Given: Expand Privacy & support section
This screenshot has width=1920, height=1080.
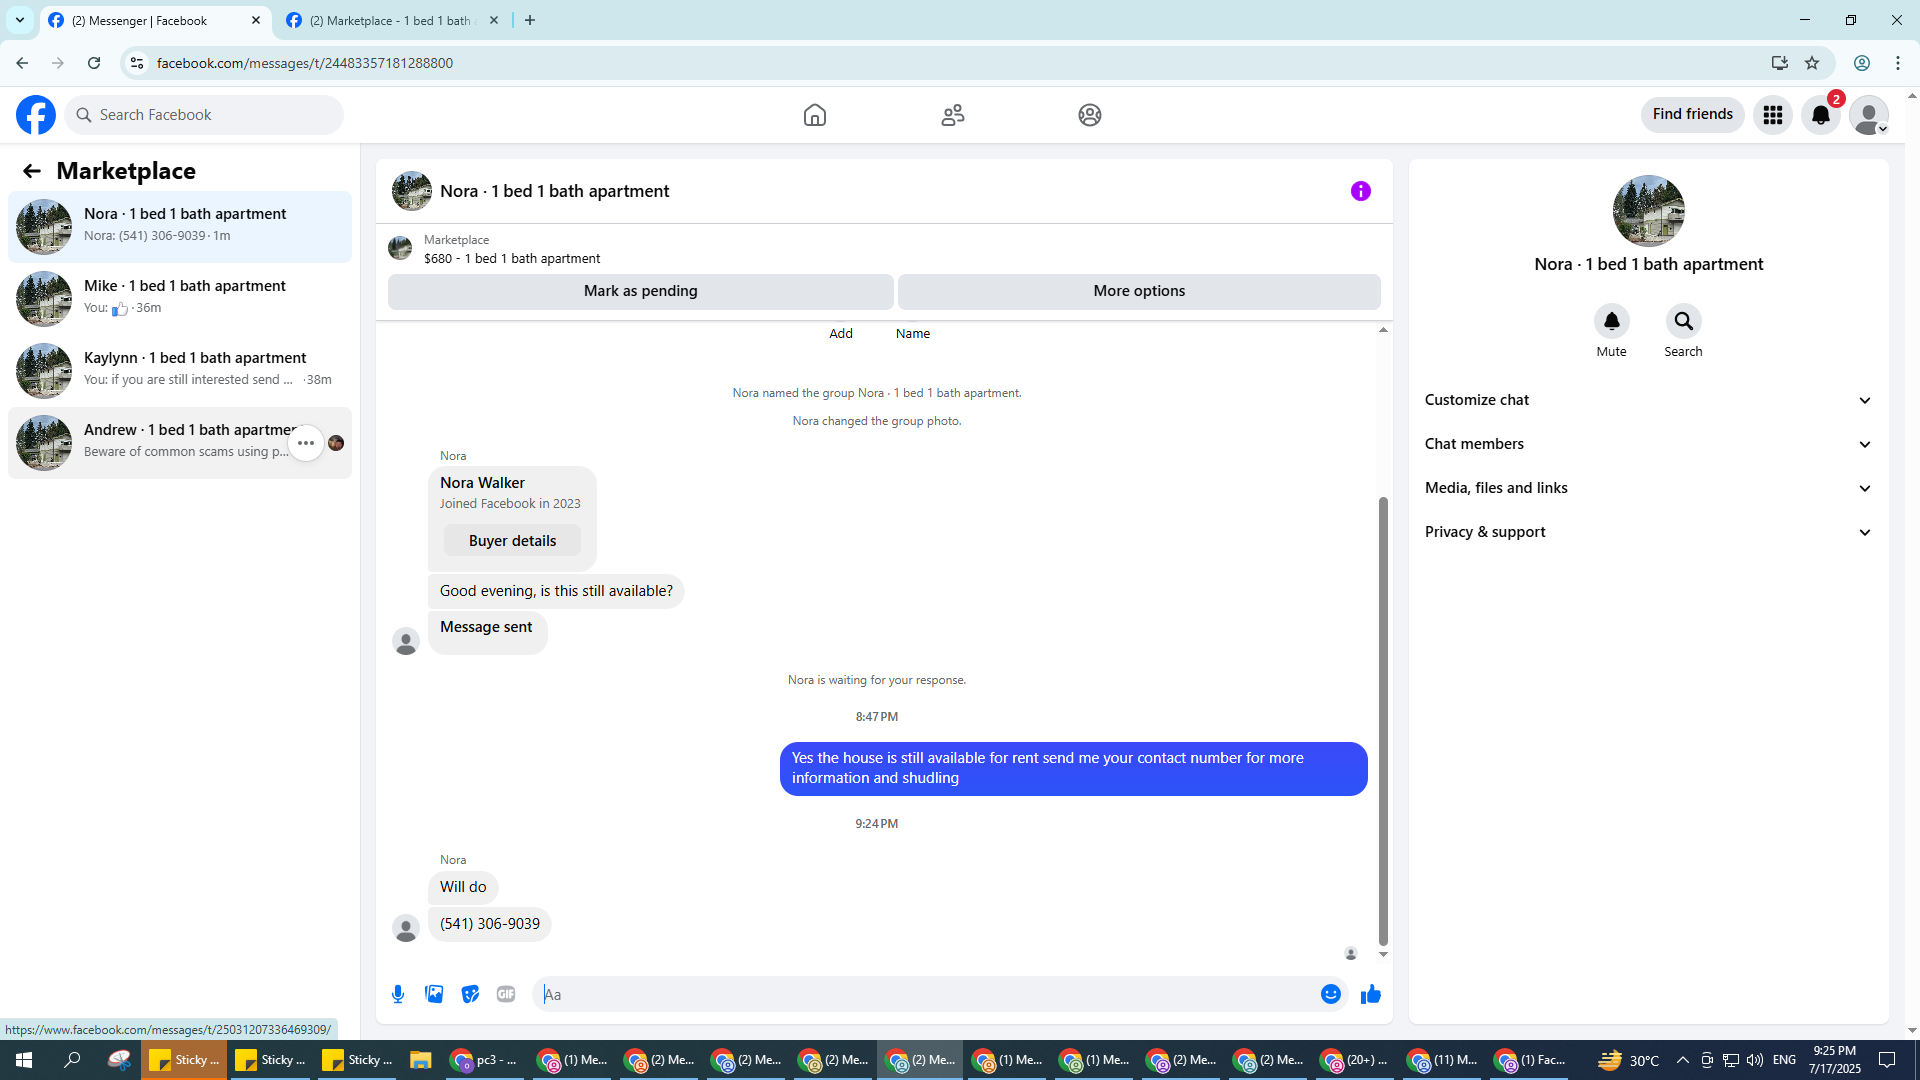Looking at the screenshot, I should tap(1649, 532).
